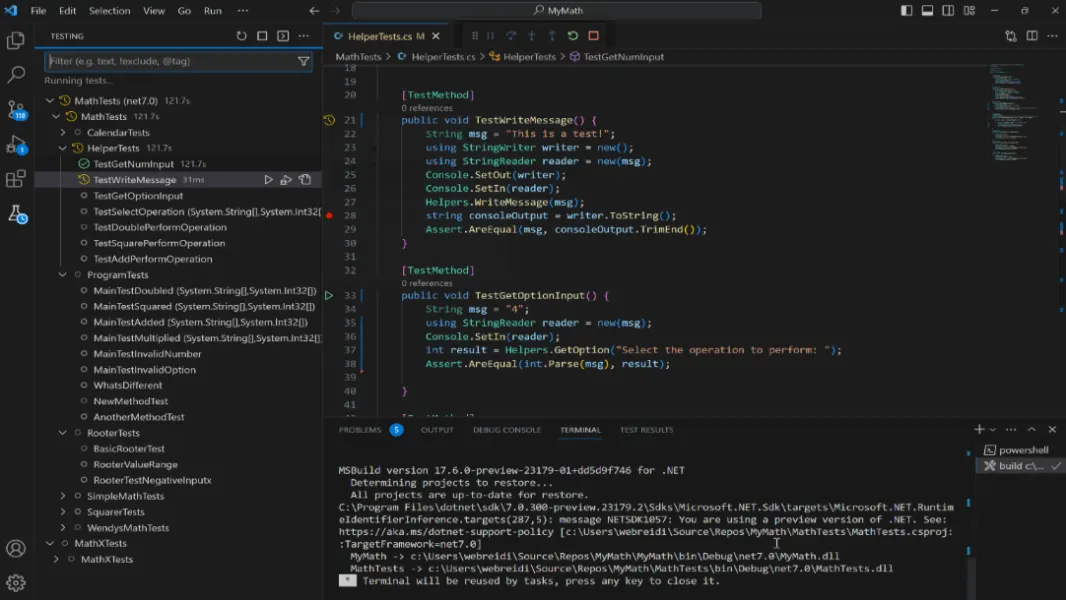Add new terminal with plus icon
This screenshot has height=600, width=1066.
click(979, 429)
